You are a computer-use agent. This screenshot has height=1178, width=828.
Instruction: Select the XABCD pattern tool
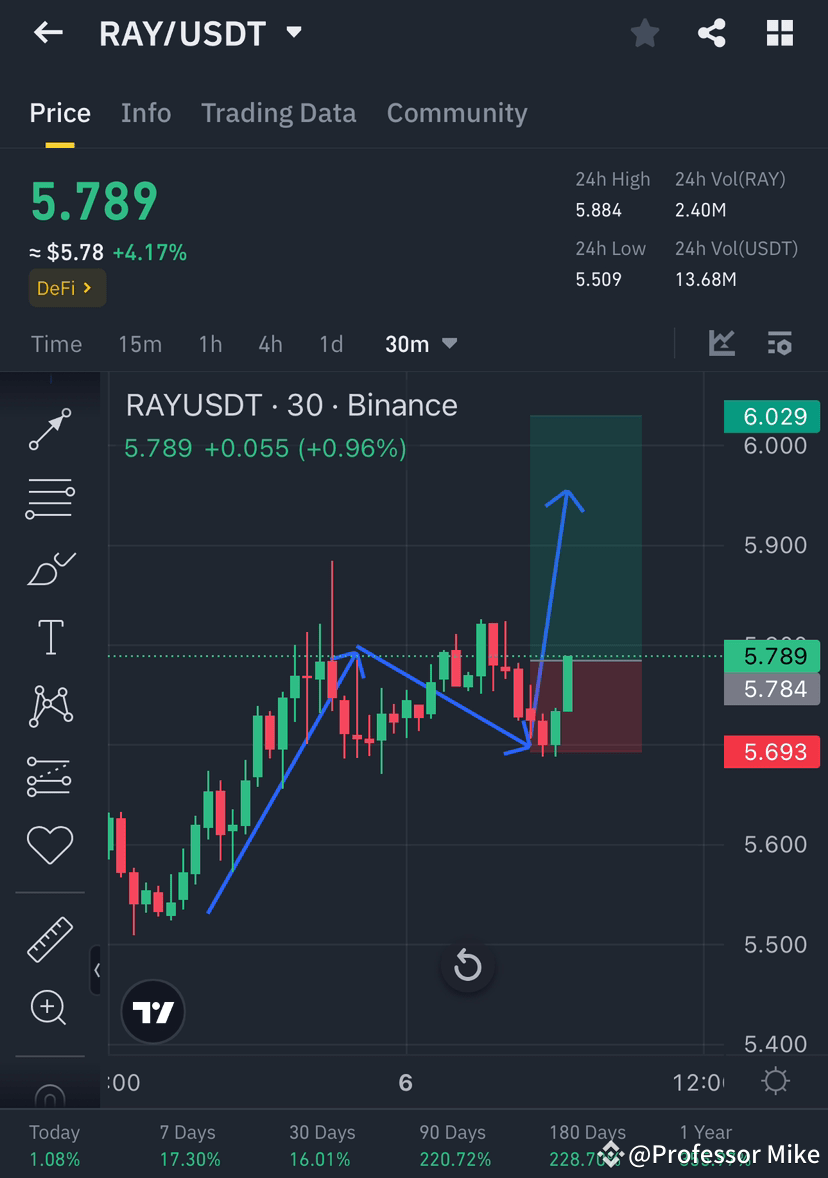click(x=48, y=706)
